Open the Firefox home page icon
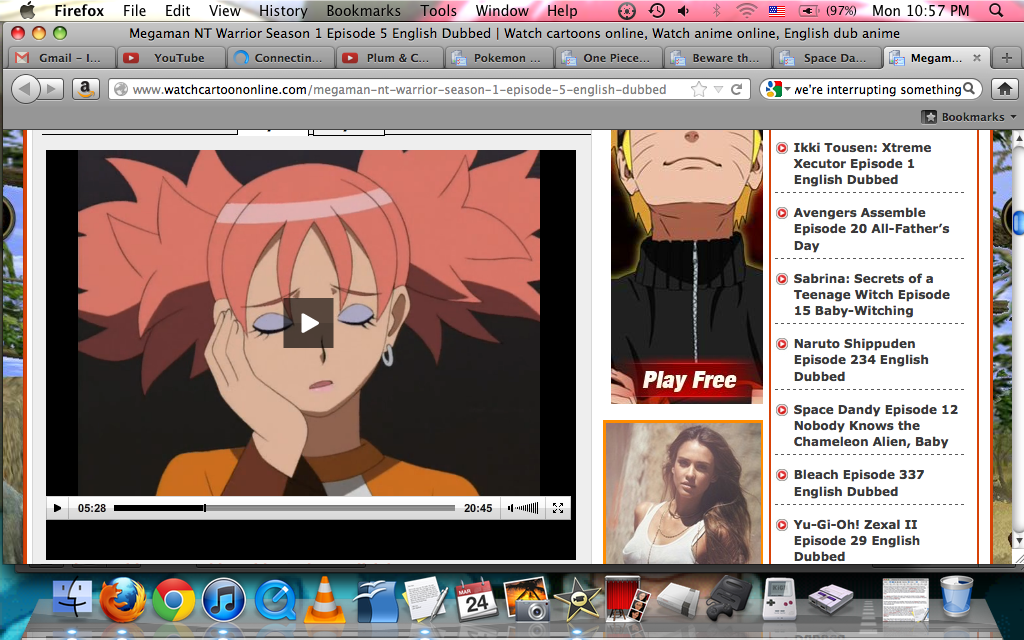 (x=1005, y=89)
